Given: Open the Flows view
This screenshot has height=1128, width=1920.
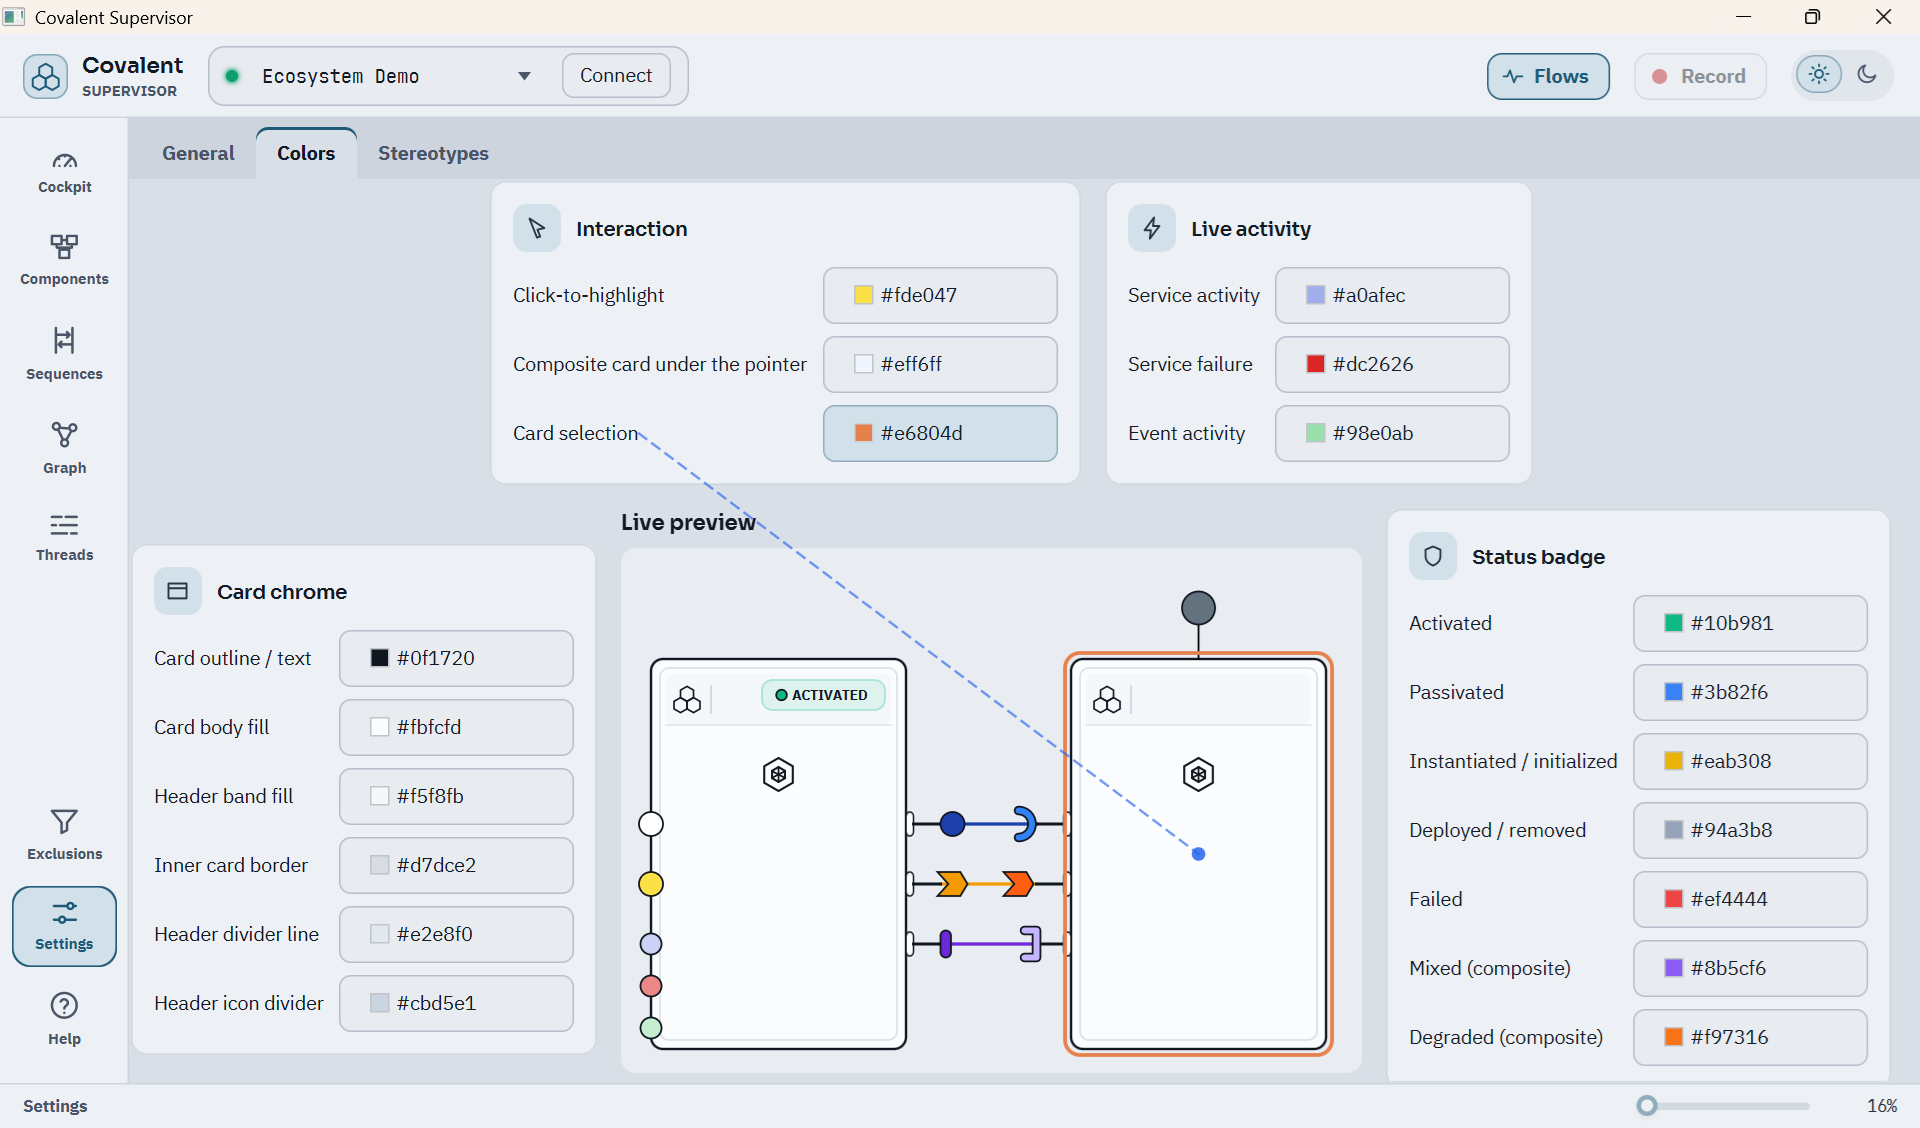Looking at the screenshot, I should (x=1548, y=76).
